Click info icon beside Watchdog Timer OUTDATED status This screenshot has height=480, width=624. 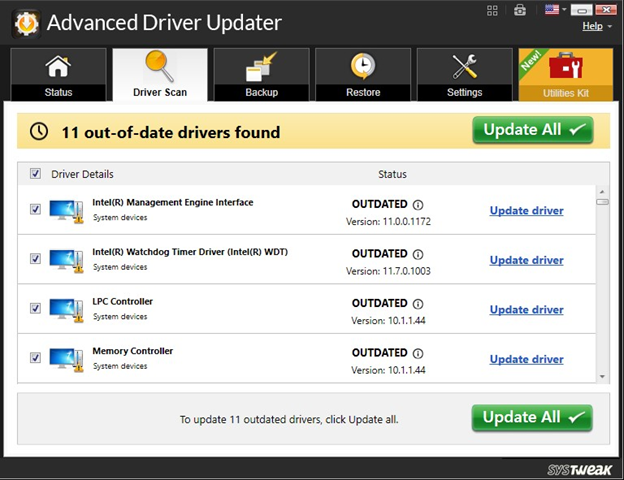(418, 255)
